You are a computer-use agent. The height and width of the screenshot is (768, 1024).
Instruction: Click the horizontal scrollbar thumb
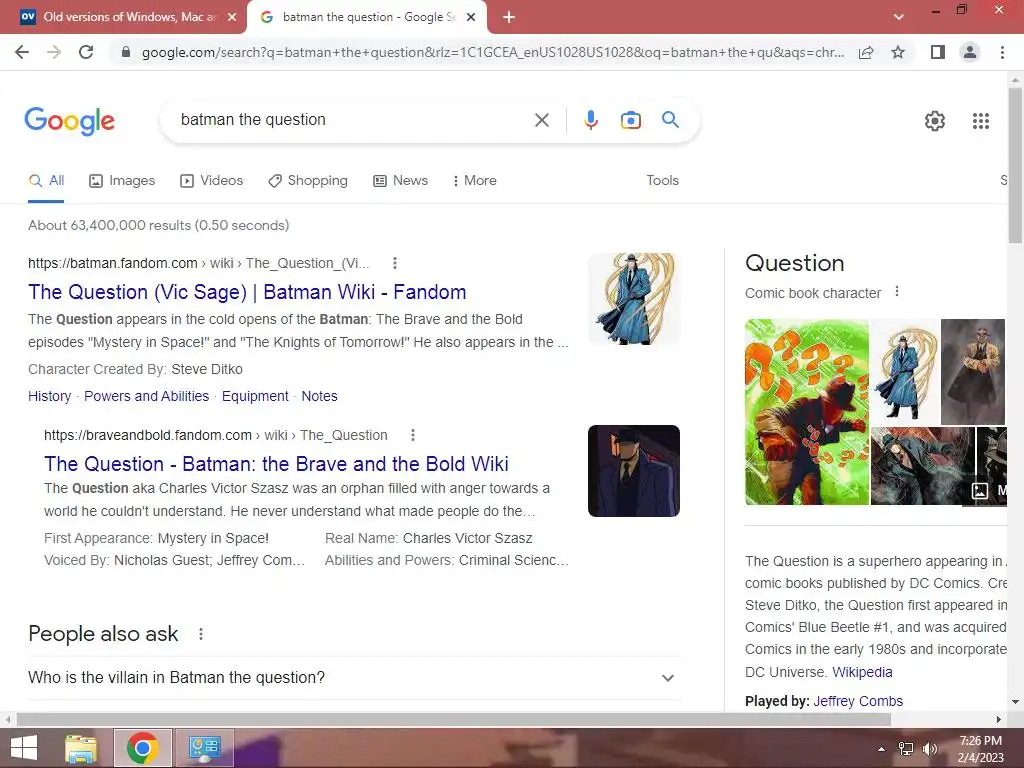pos(453,720)
